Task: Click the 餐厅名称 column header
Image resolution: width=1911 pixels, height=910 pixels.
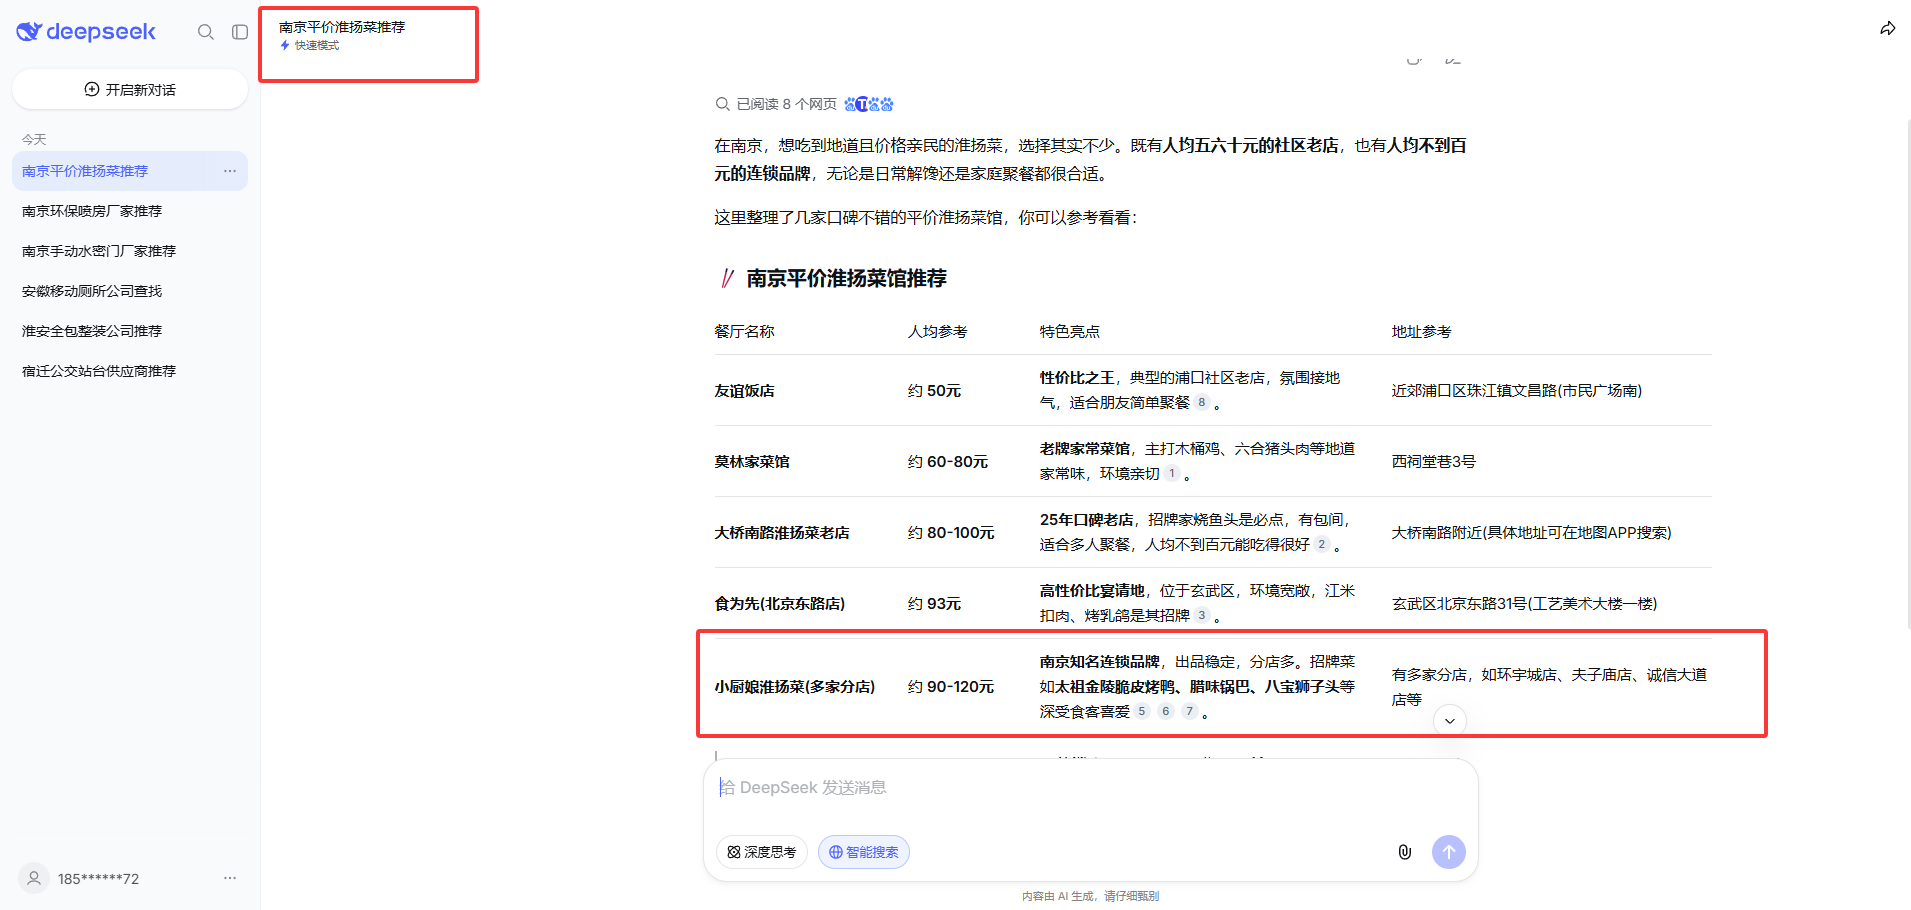Action: pos(744,331)
